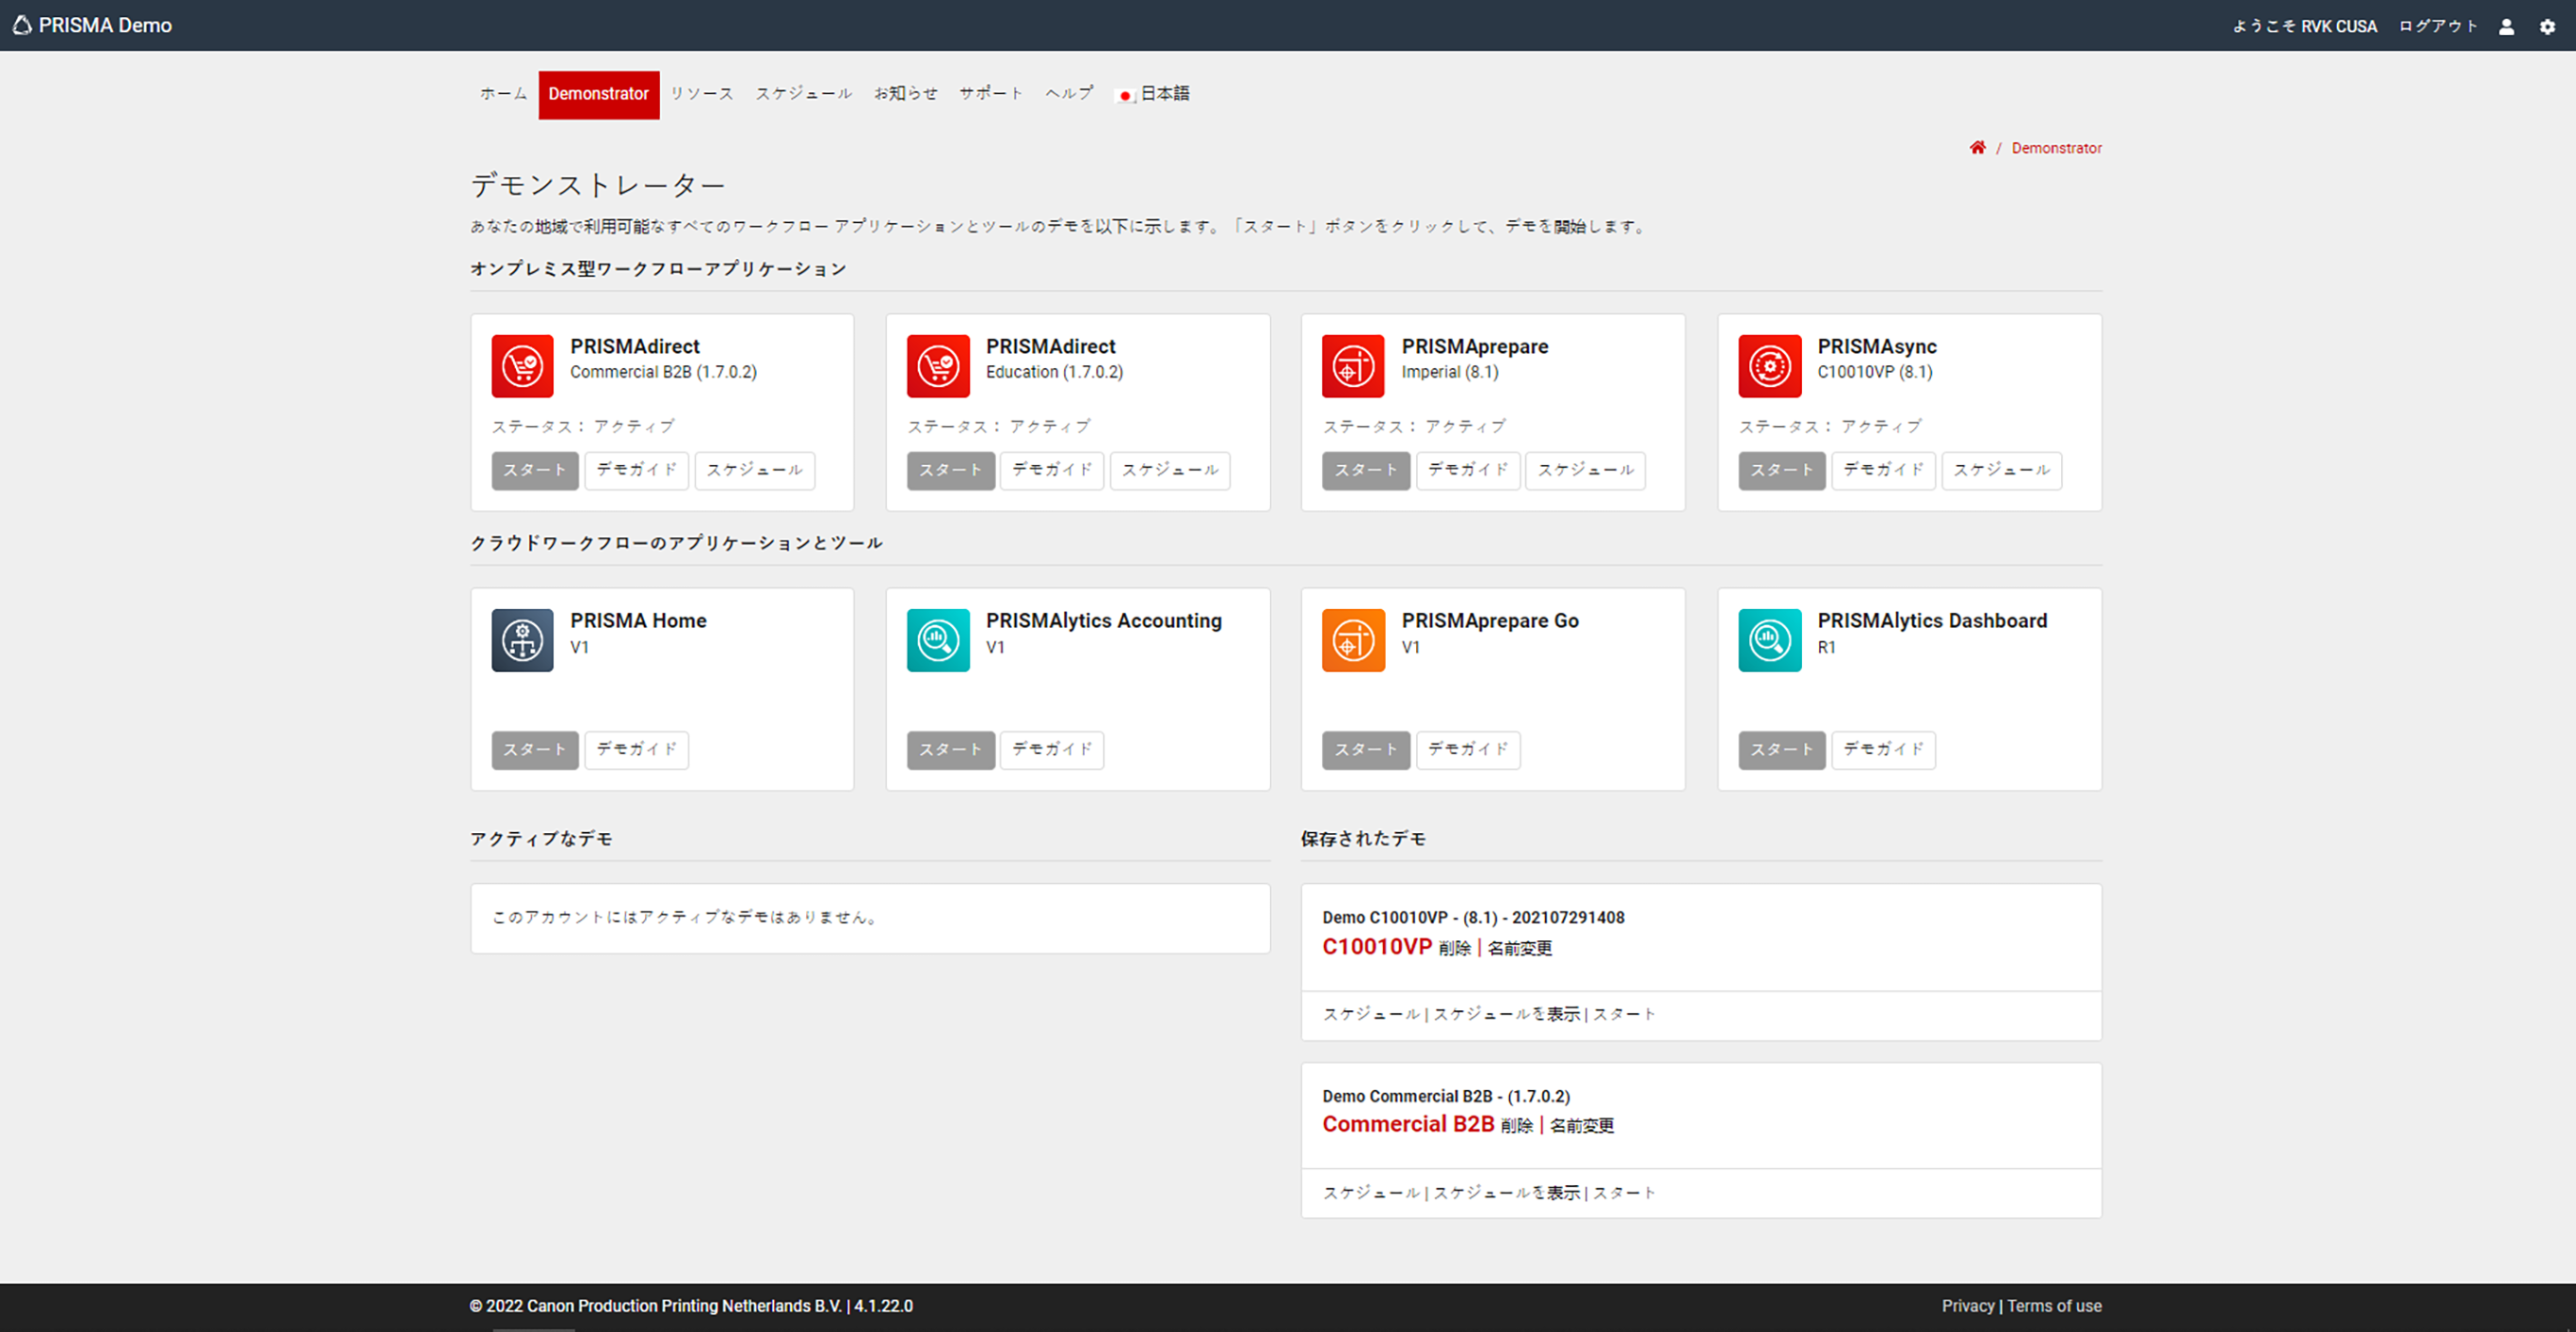Rename the saved Commercial B2B demo (名前変更)
Image resolution: width=2576 pixels, height=1332 pixels.
coord(1581,1126)
